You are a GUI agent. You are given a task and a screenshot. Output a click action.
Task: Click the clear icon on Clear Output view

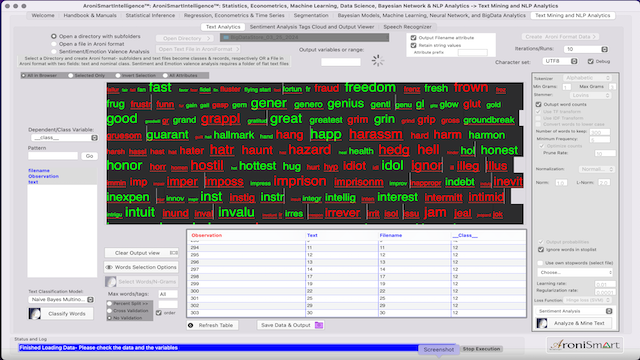coord(174,253)
